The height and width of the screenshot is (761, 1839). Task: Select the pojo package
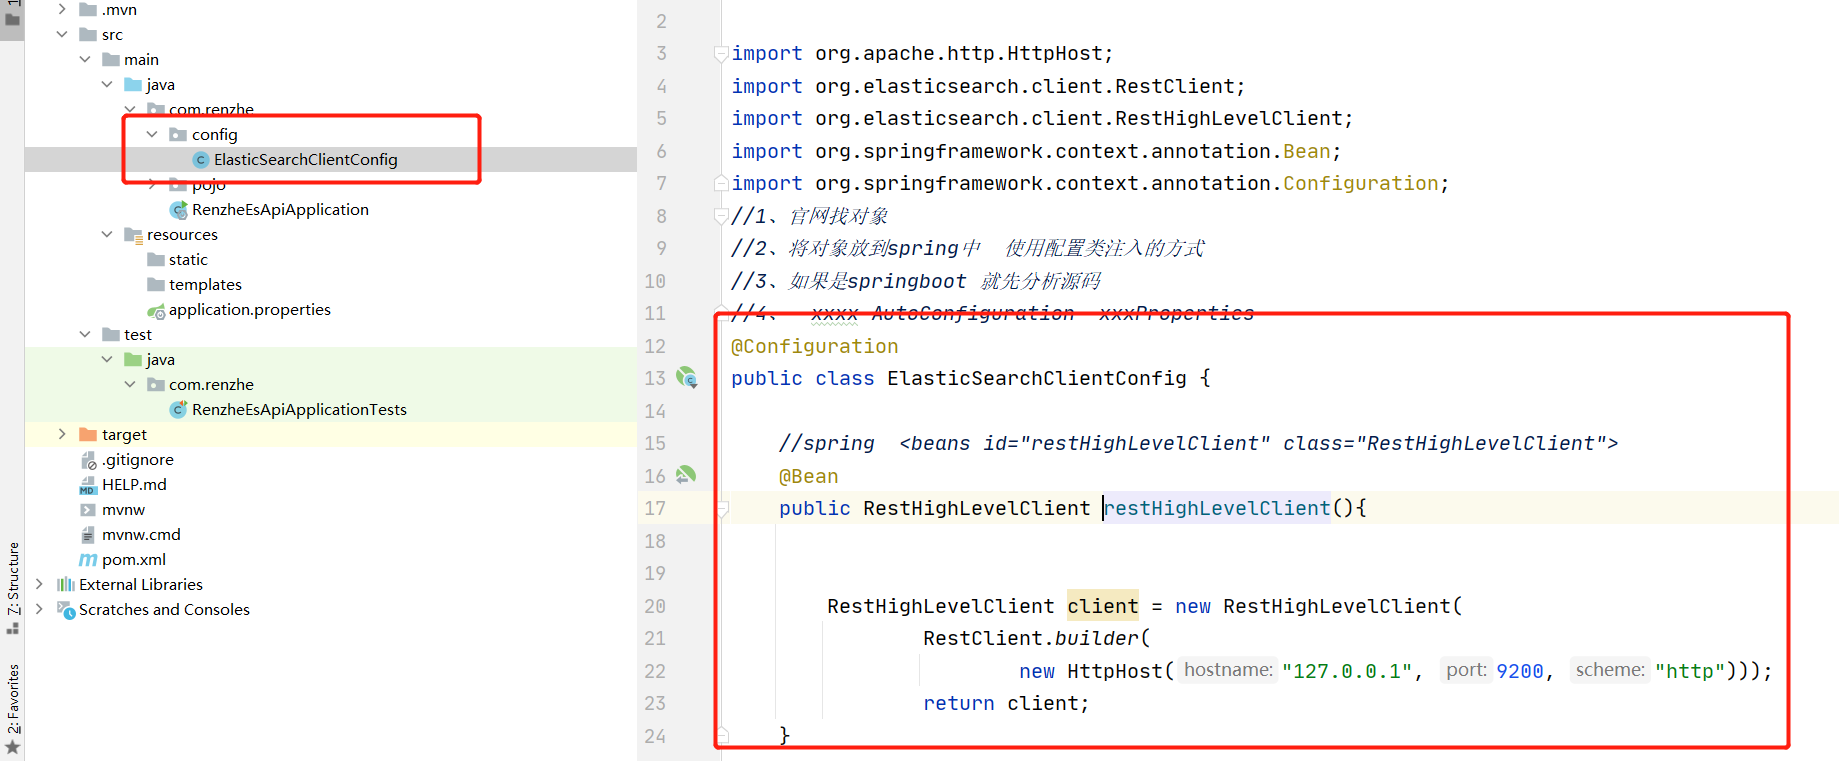(209, 186)
